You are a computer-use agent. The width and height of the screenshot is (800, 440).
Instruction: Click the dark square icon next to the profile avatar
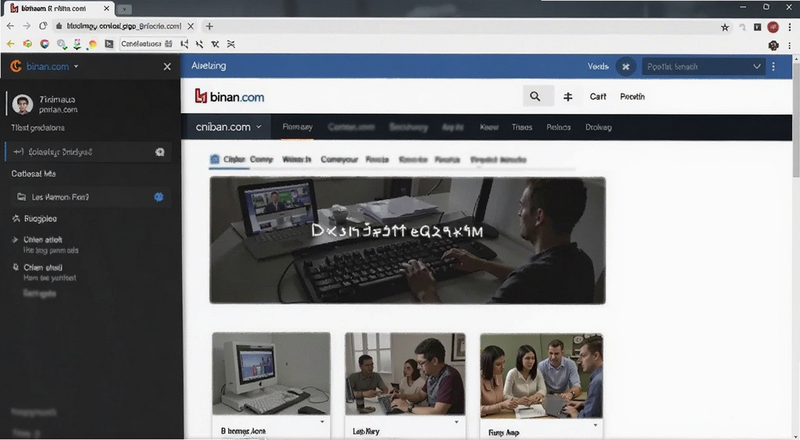point(757,27)
